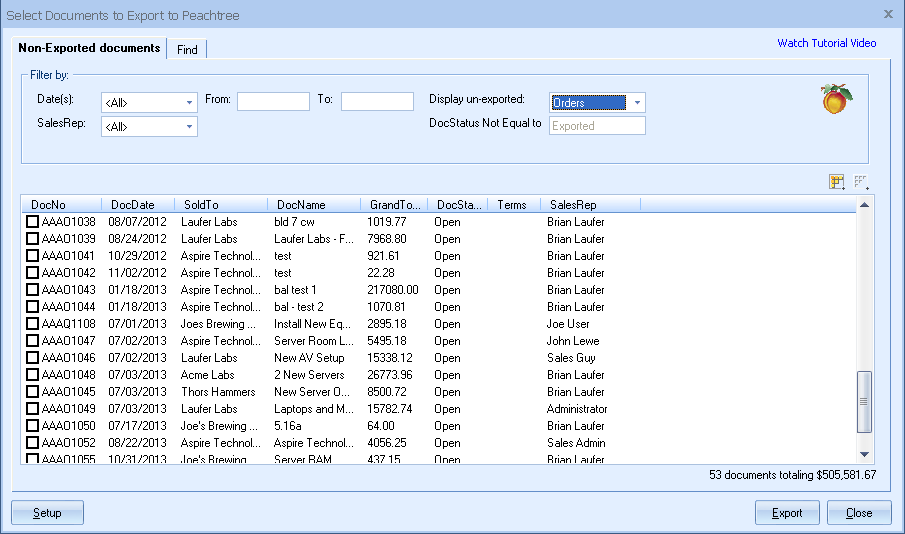Image resolution: width=905 pixels, height=534 pixels.
Task: Click the scrollbar up arrow in the document list
Action: [865, 203]
